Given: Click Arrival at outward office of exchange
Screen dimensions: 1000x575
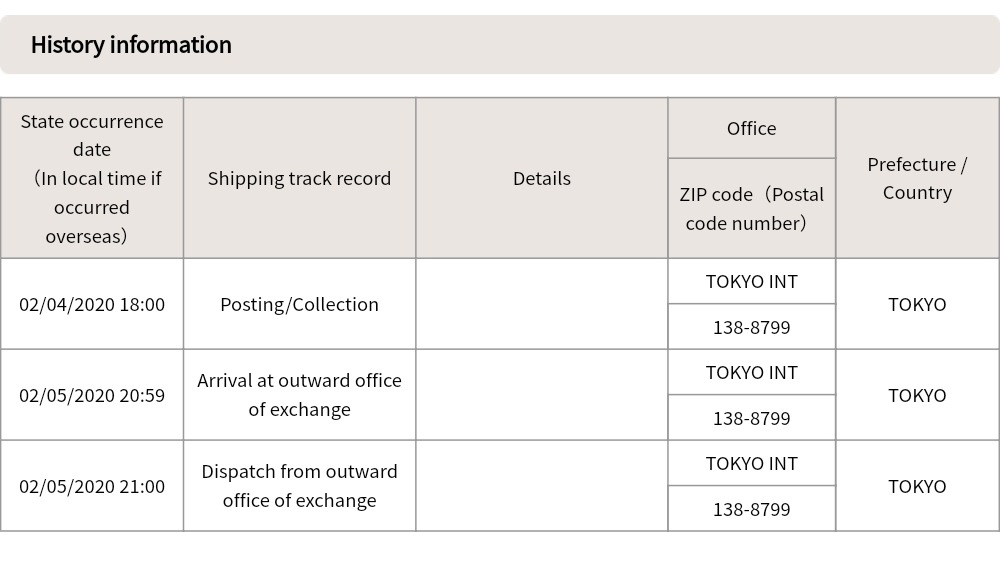Looking at the screenshot, I should (299, 395).
